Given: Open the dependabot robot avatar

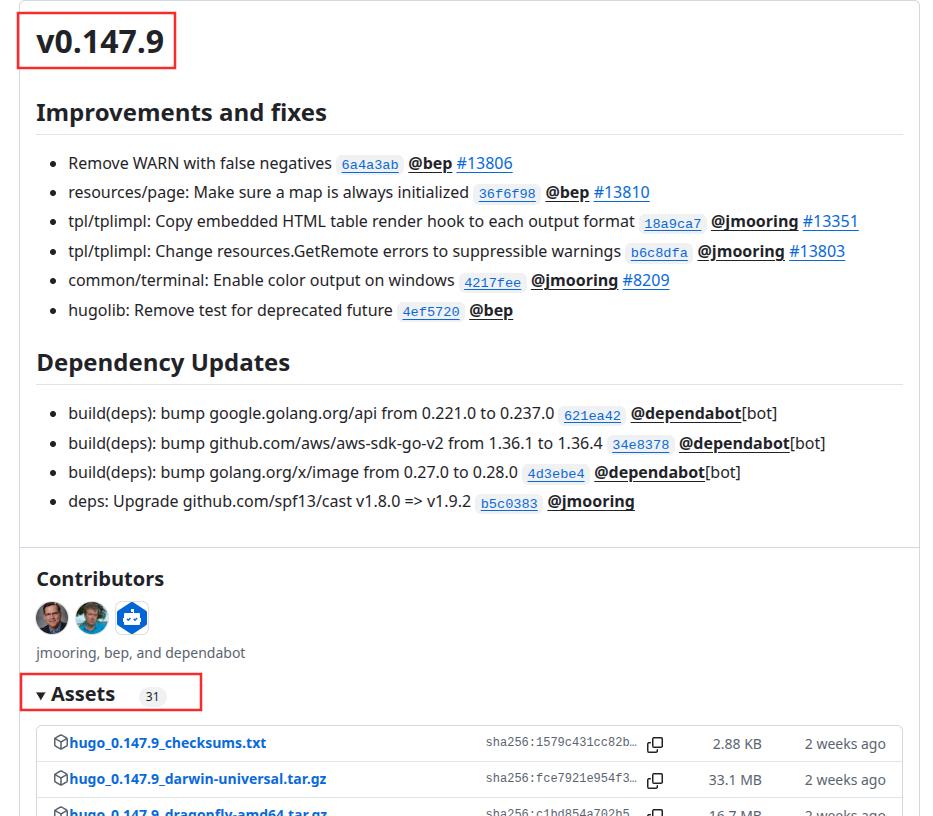Looking at the screenshot, I should pyautogui.click(x=132, y=618).
